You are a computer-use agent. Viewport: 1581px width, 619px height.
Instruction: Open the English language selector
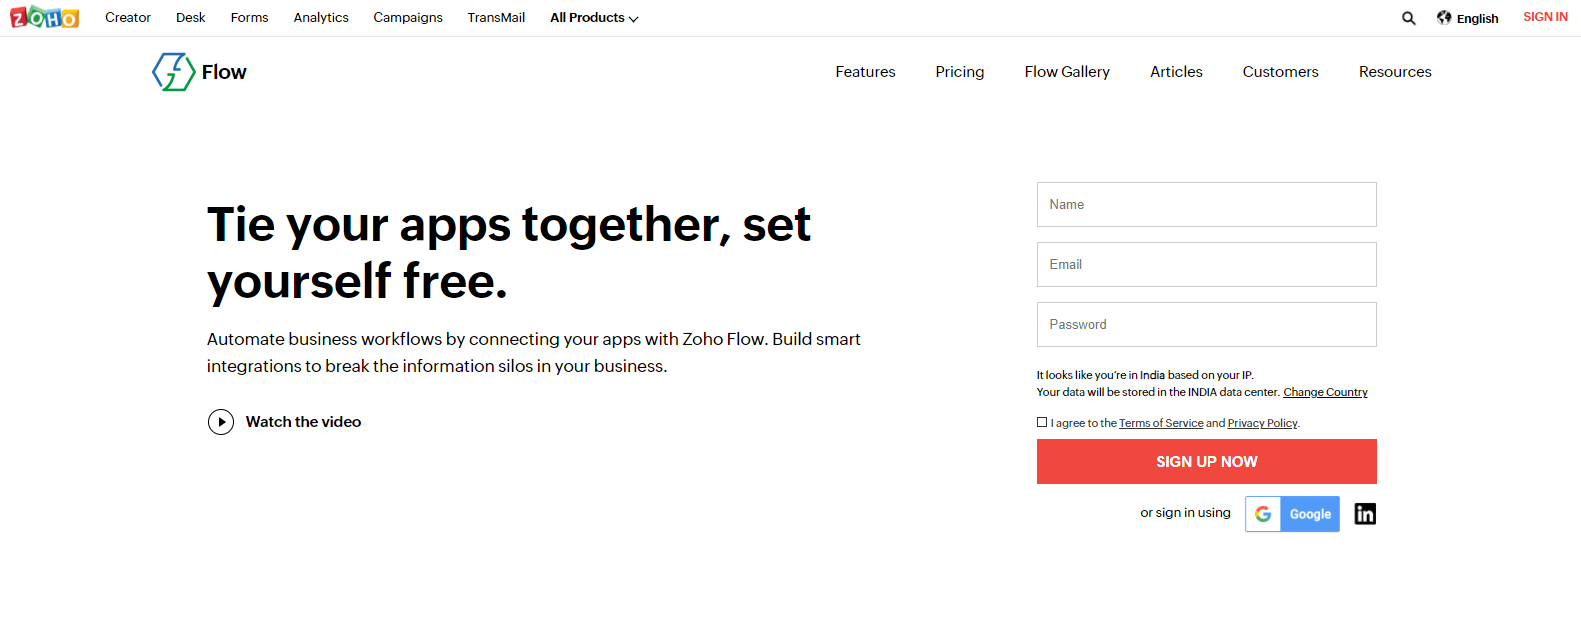1477,18
